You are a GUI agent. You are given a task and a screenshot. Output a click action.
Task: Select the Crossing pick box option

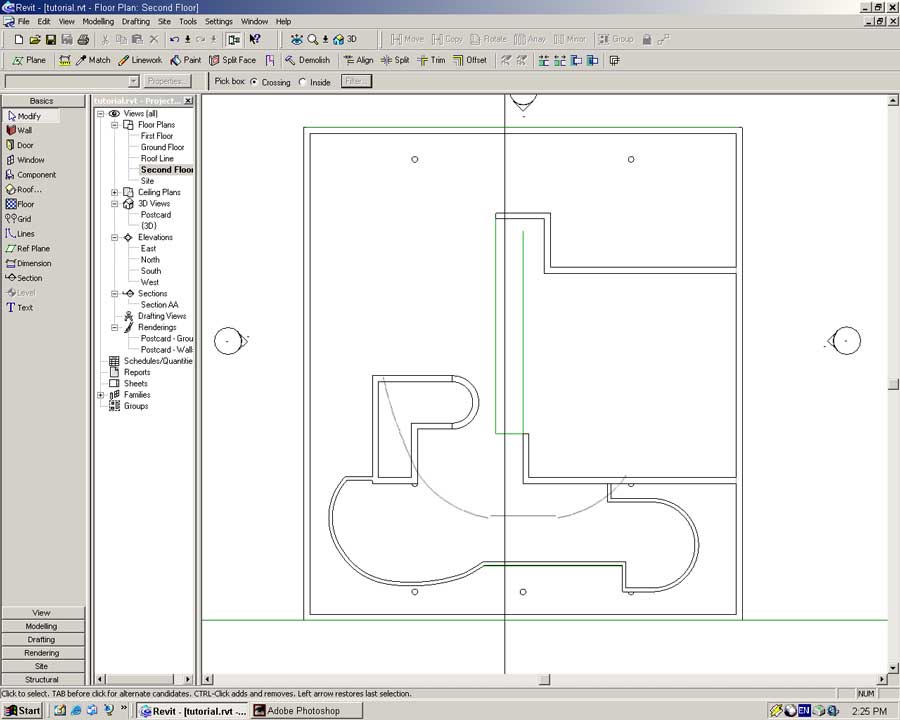tap(253, 82)
